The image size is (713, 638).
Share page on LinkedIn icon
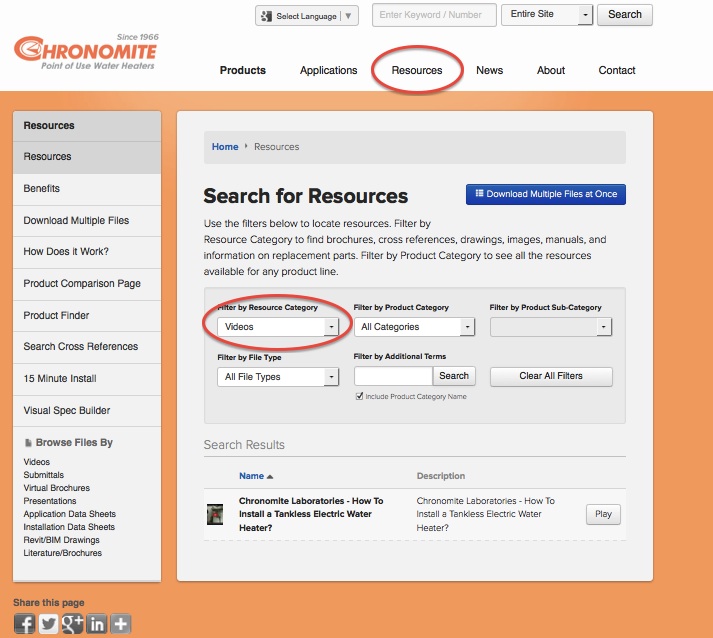coord(96,623)
